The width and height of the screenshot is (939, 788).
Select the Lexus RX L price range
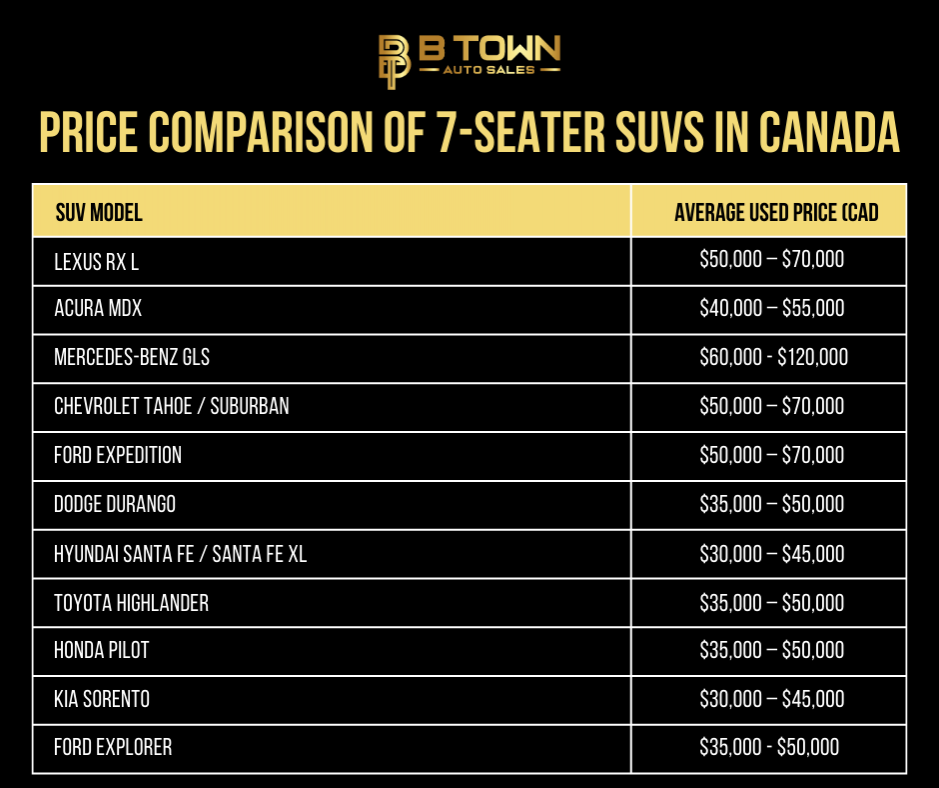coord(772,259)
